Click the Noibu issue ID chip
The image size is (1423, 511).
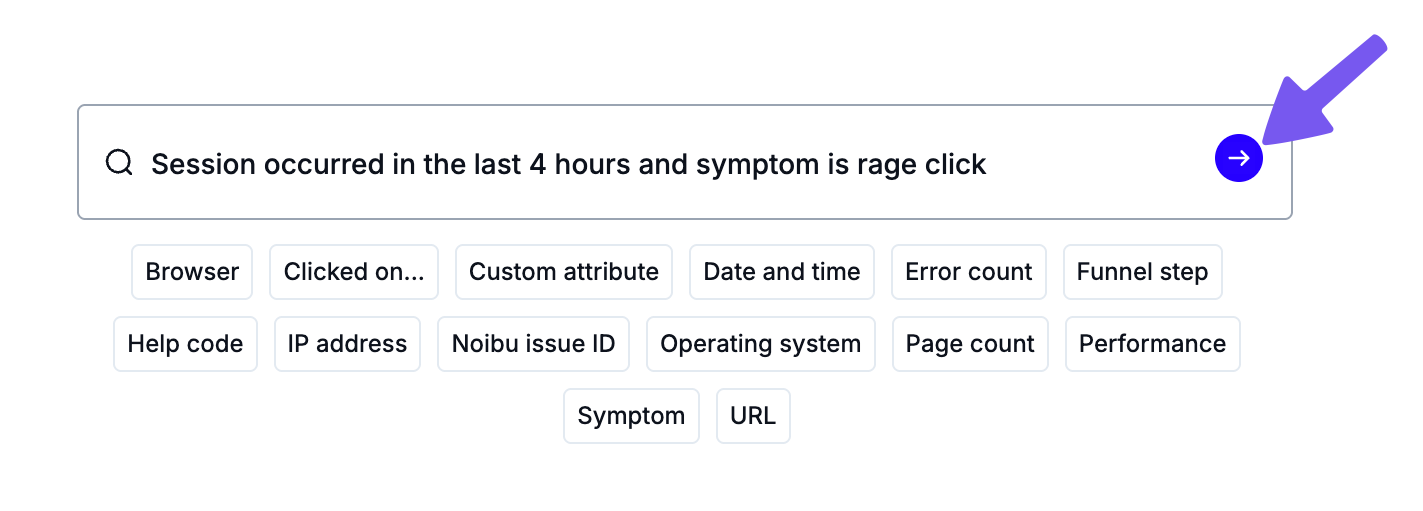533,344
